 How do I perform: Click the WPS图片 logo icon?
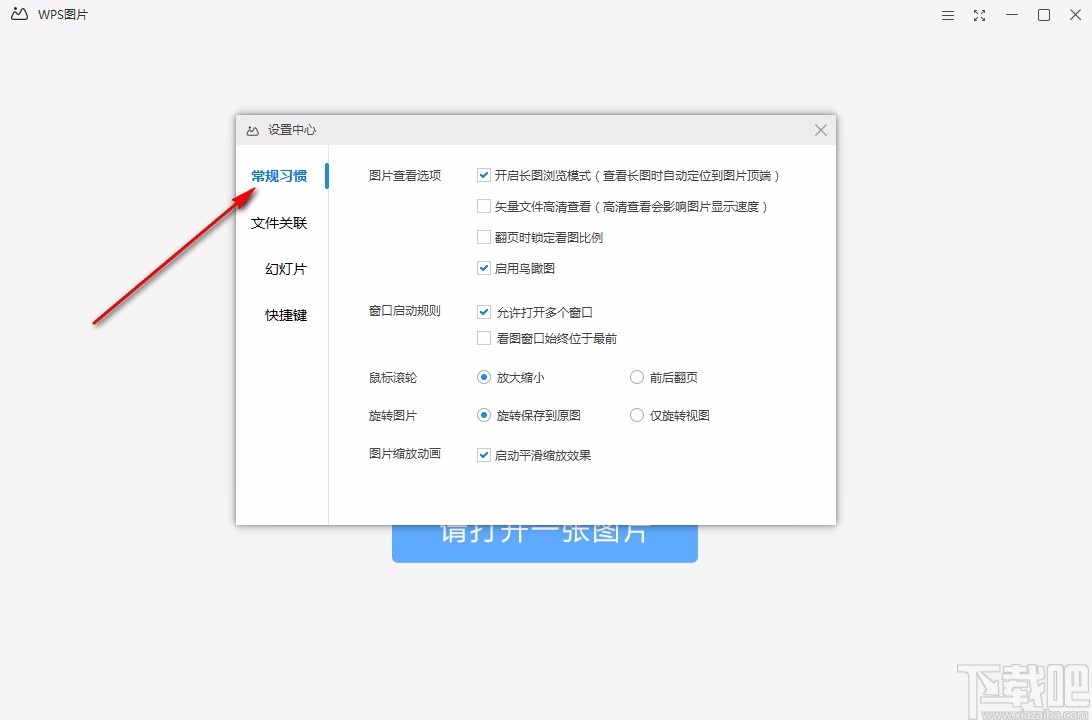tap(18, 14)
